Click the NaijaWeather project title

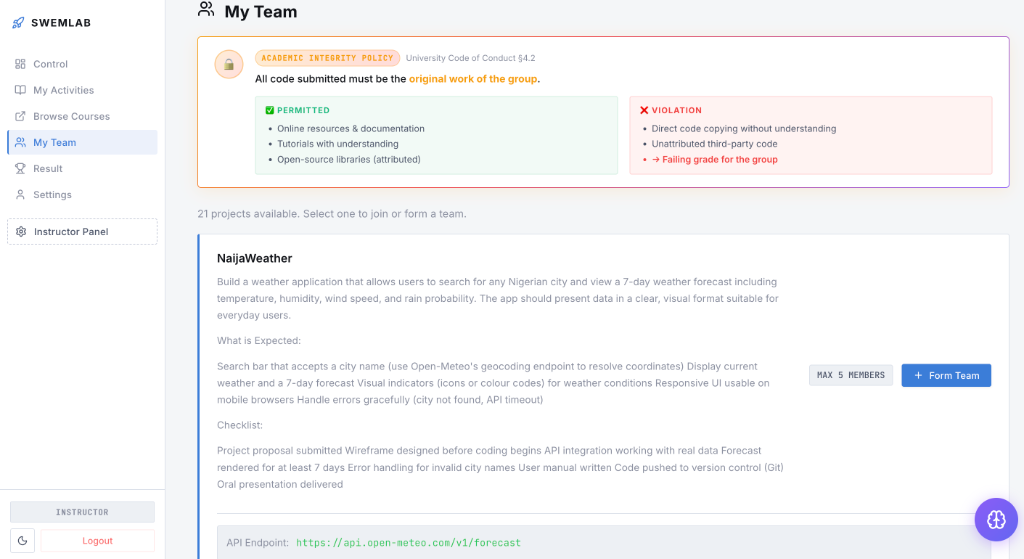click(255, 259)
